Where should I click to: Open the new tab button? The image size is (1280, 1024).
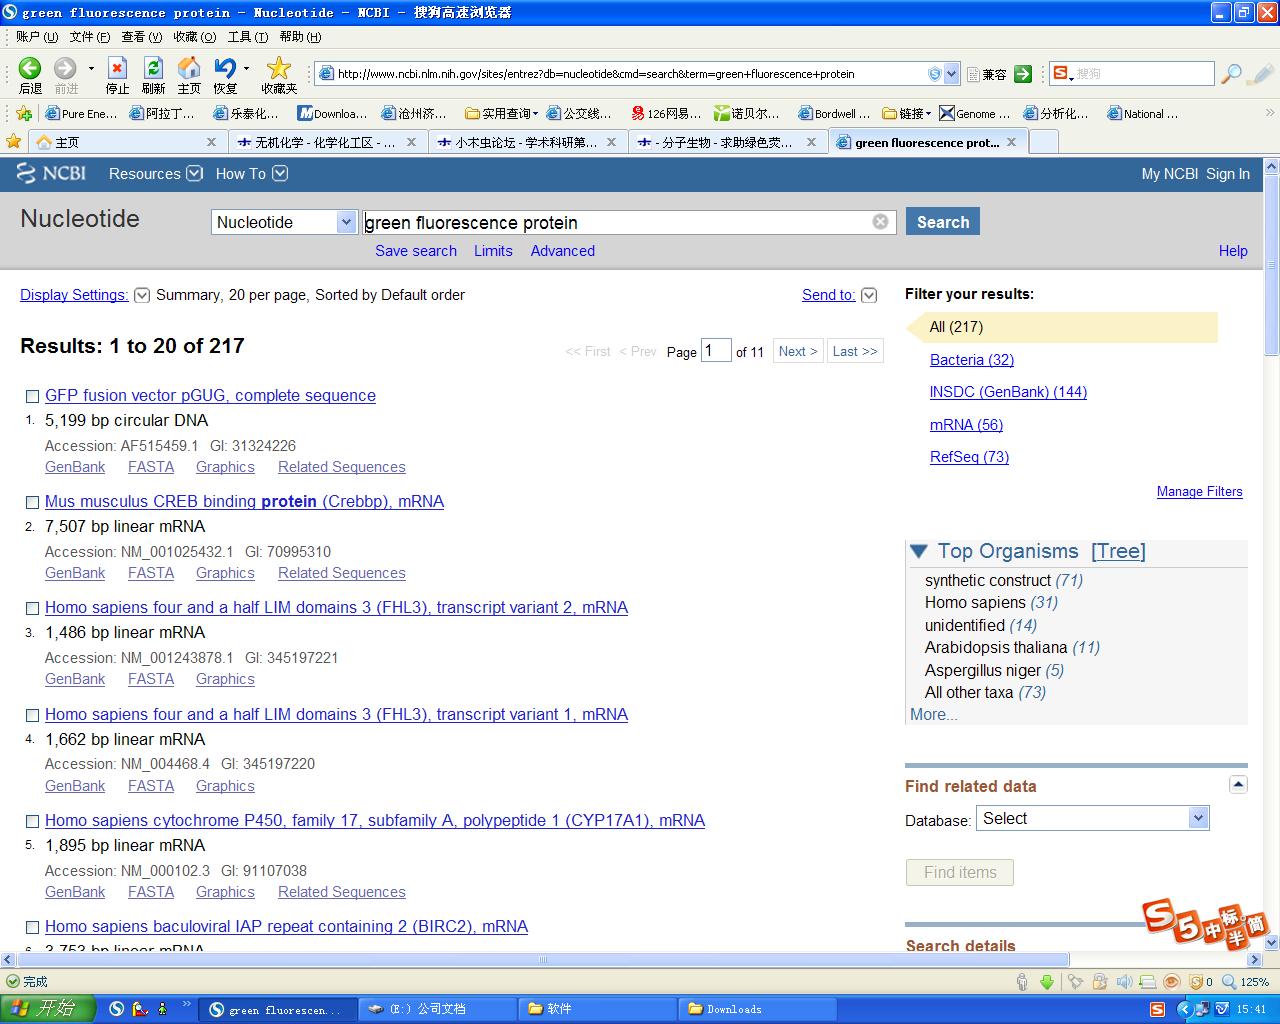click(x=1043, y=142)
